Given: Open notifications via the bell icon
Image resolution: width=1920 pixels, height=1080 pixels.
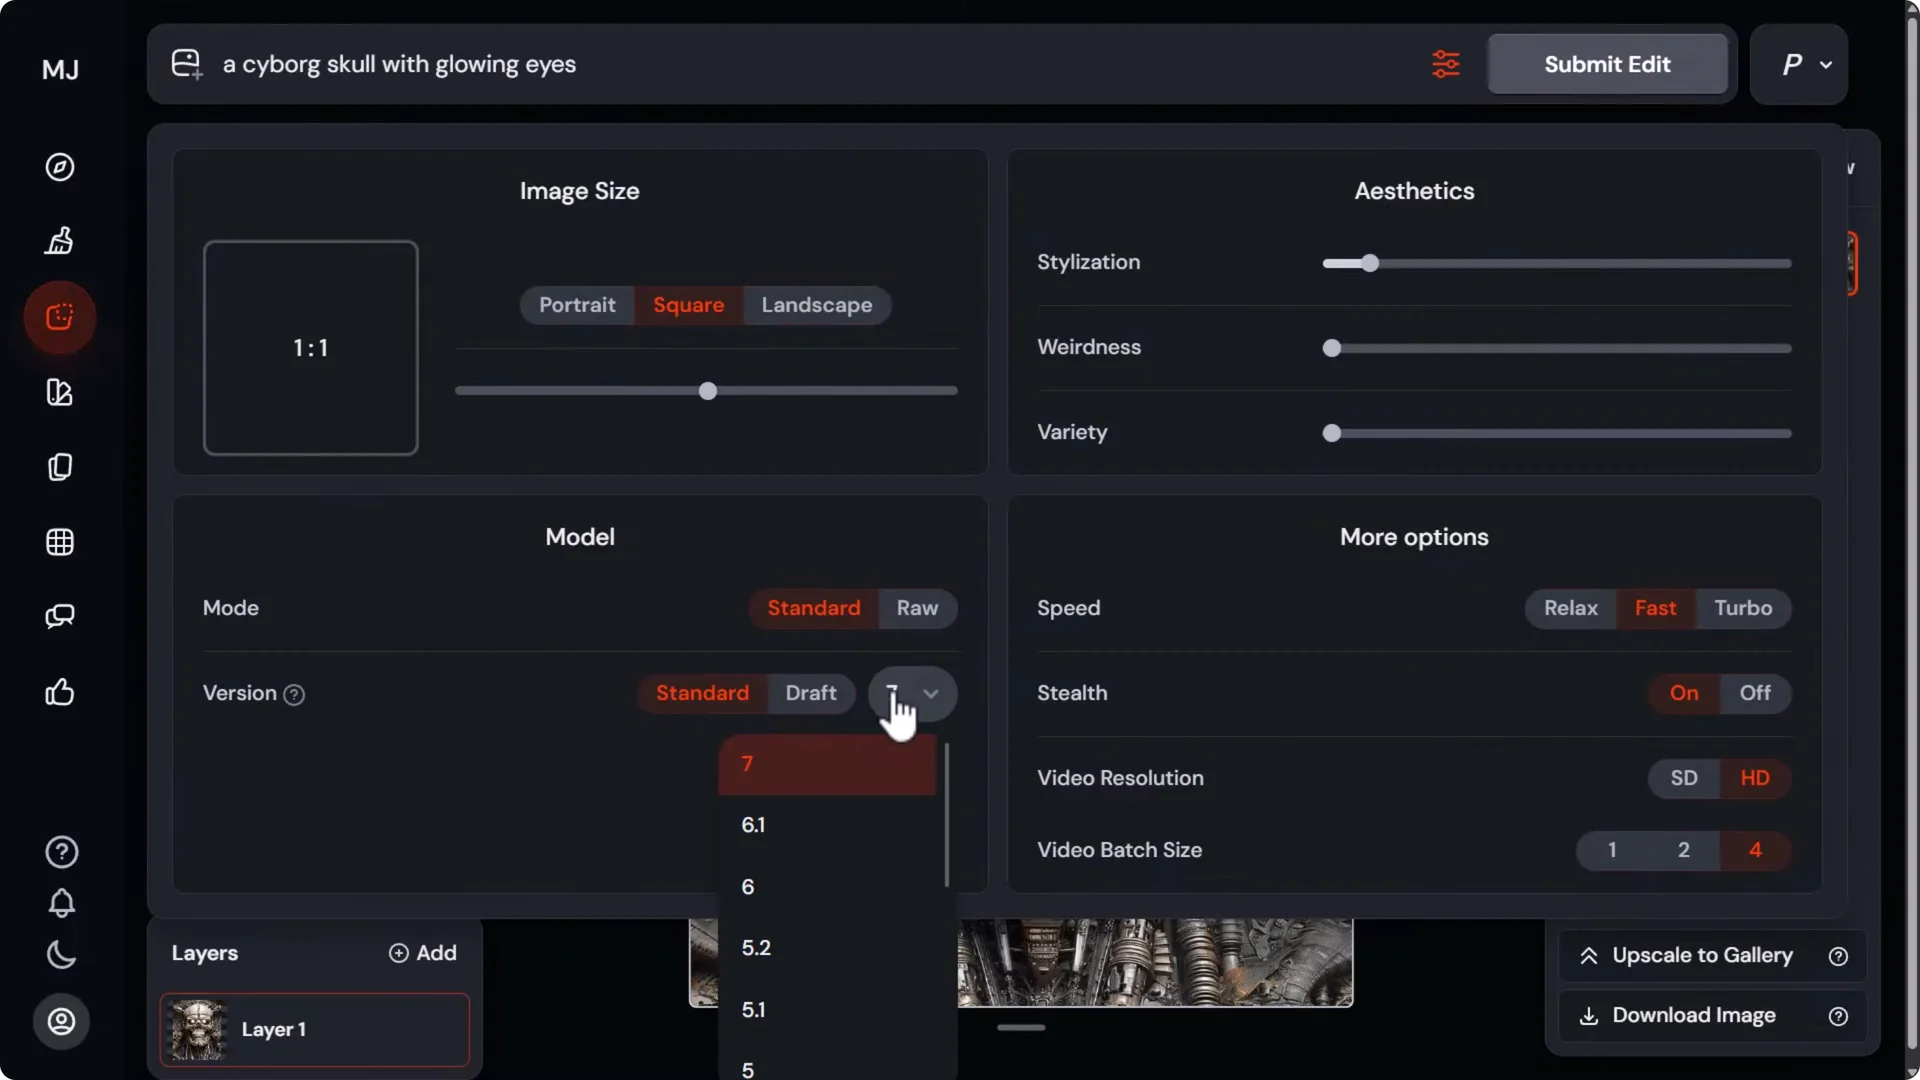Looking at the screenshot, I should point(60,904).
